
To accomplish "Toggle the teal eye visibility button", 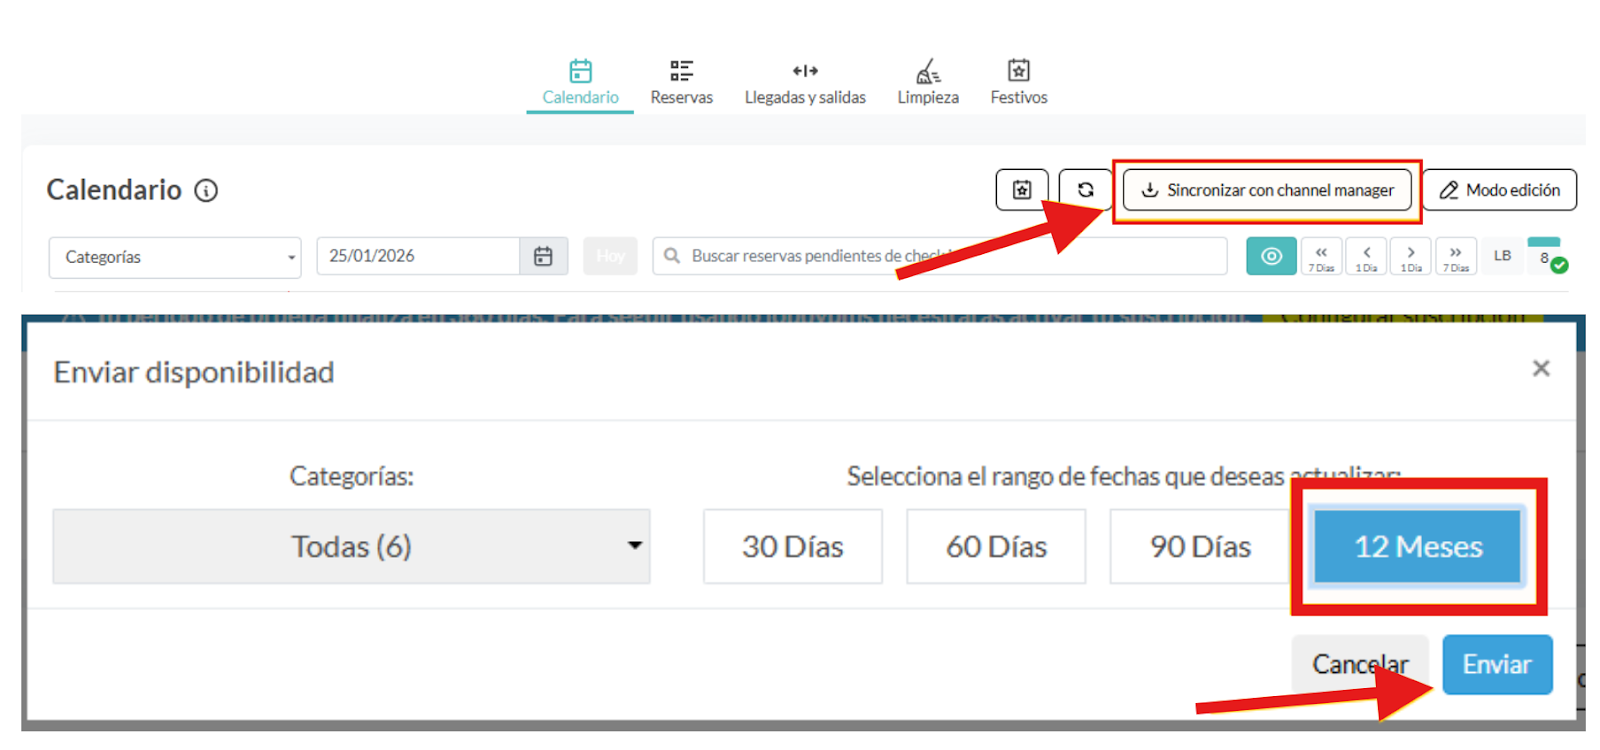I will [x=1271, y=256].
